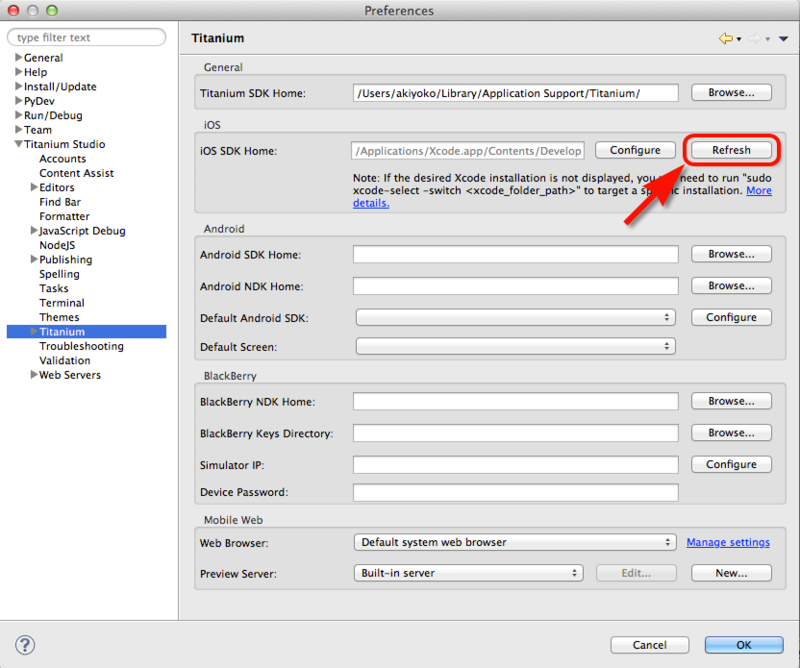This screenshot has width=800, height=668.
Task: Click the Simulator IP field
Action: pos(515,464)
